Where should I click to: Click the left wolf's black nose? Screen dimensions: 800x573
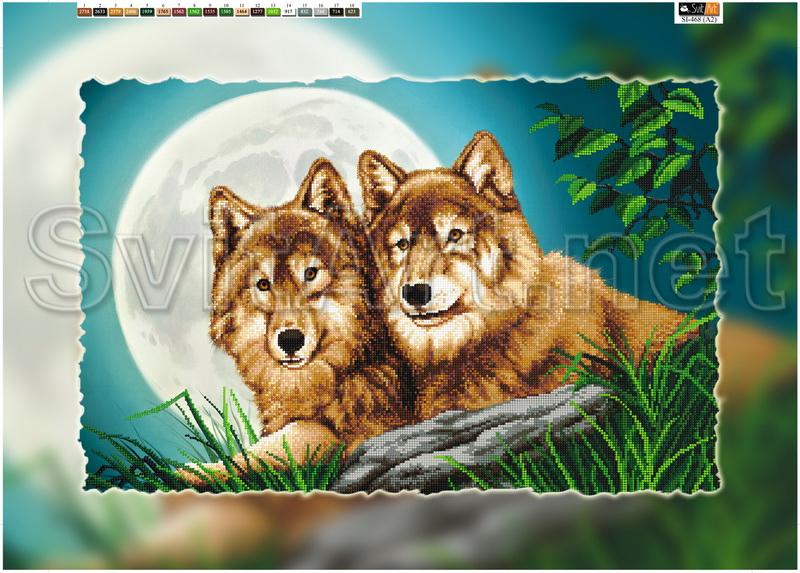(x=292, y=342)
